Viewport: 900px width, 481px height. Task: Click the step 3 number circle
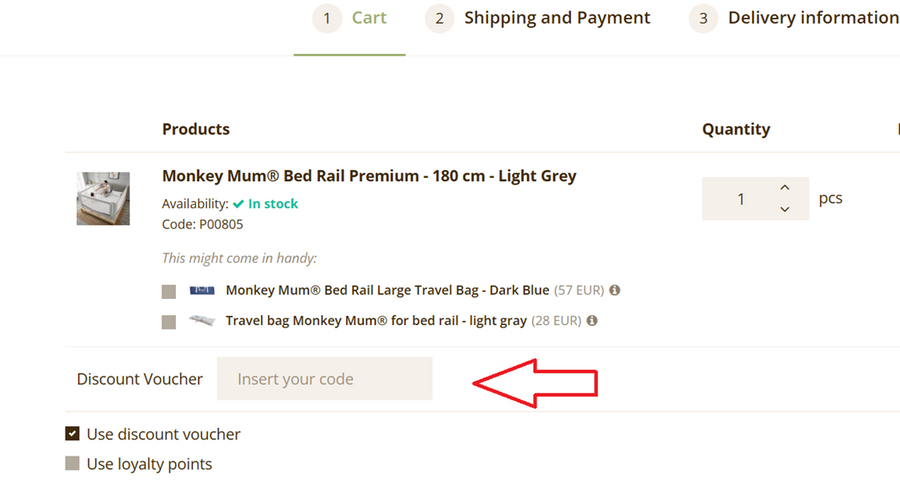(704, 19)
